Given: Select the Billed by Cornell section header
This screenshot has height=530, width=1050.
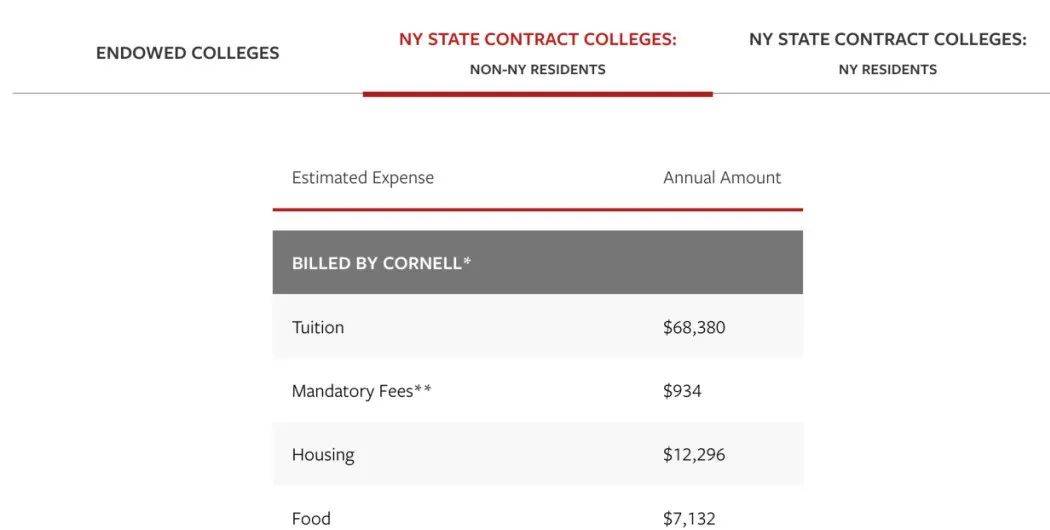Looking at the screenshot, I should pyautogui.click(x=376, y=264).
